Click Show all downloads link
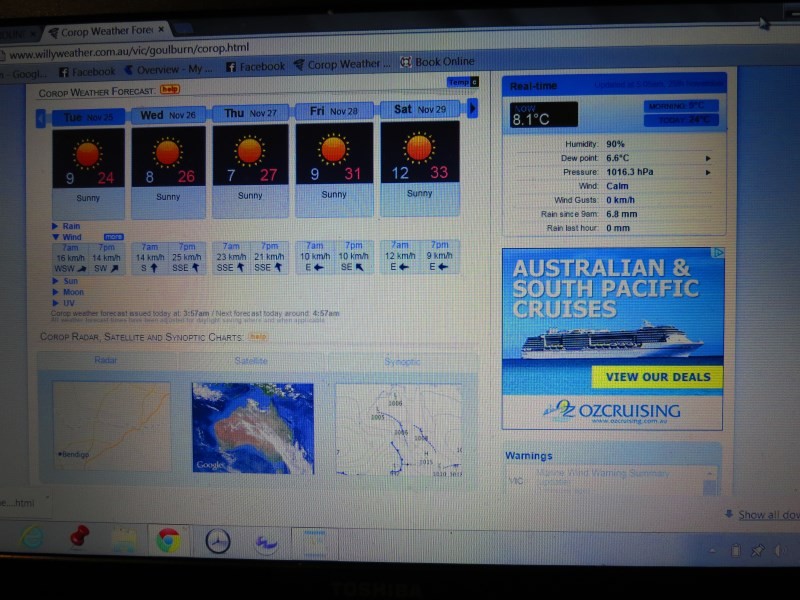 768,515
